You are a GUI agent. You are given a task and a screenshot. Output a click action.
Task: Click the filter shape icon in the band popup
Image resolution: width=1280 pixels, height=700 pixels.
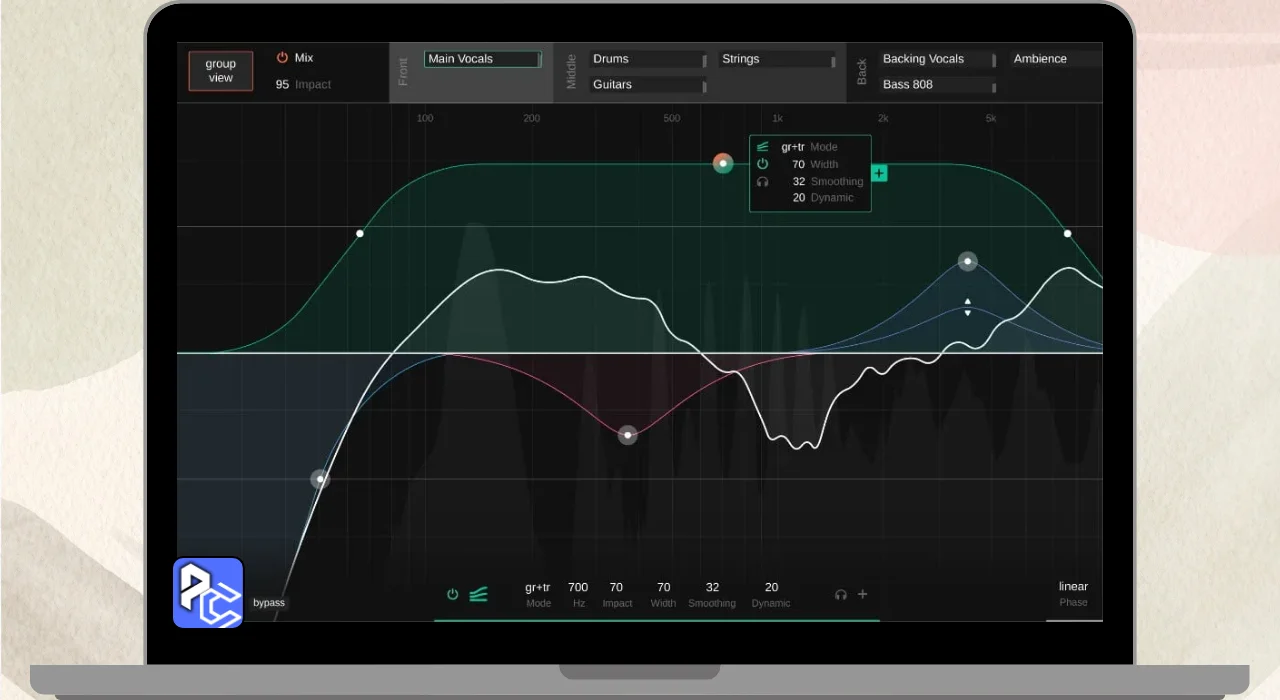tap(763, 147)
